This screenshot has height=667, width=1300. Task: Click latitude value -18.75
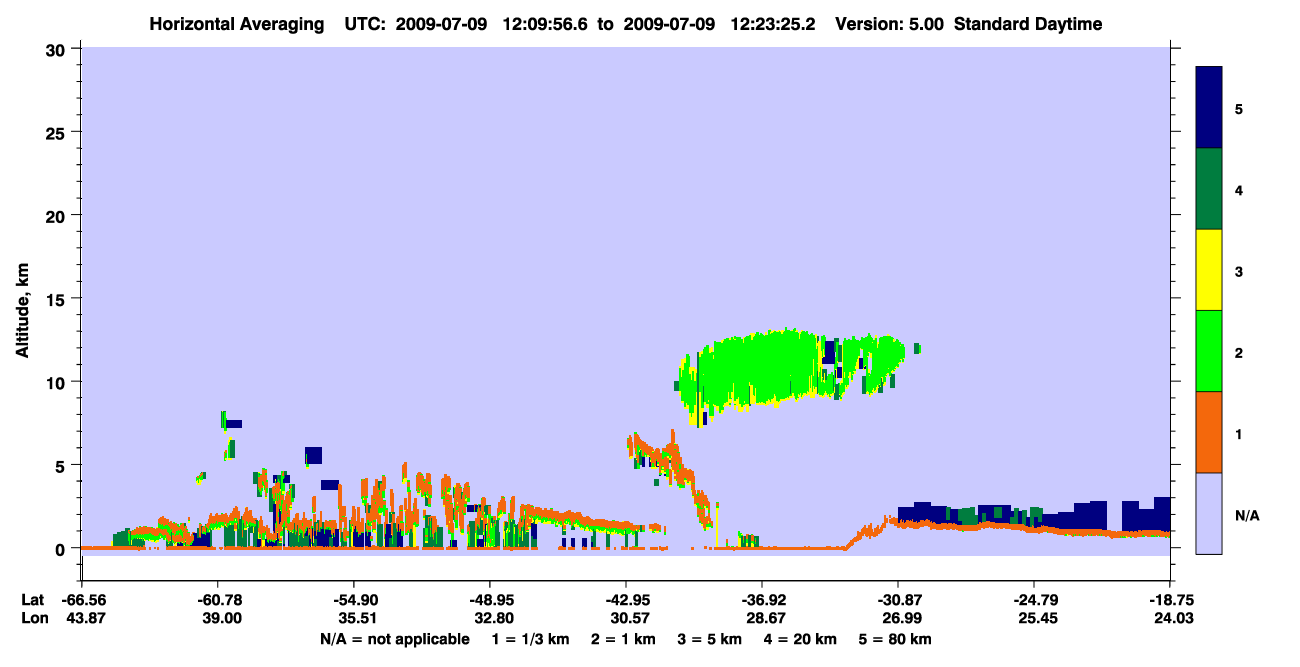[x=1170, y=600]
